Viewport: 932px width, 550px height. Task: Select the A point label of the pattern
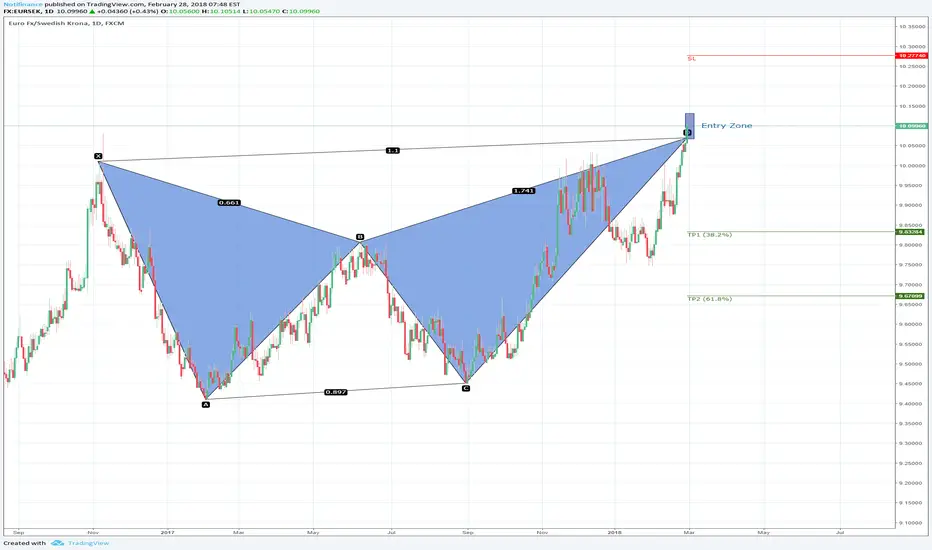206,404
